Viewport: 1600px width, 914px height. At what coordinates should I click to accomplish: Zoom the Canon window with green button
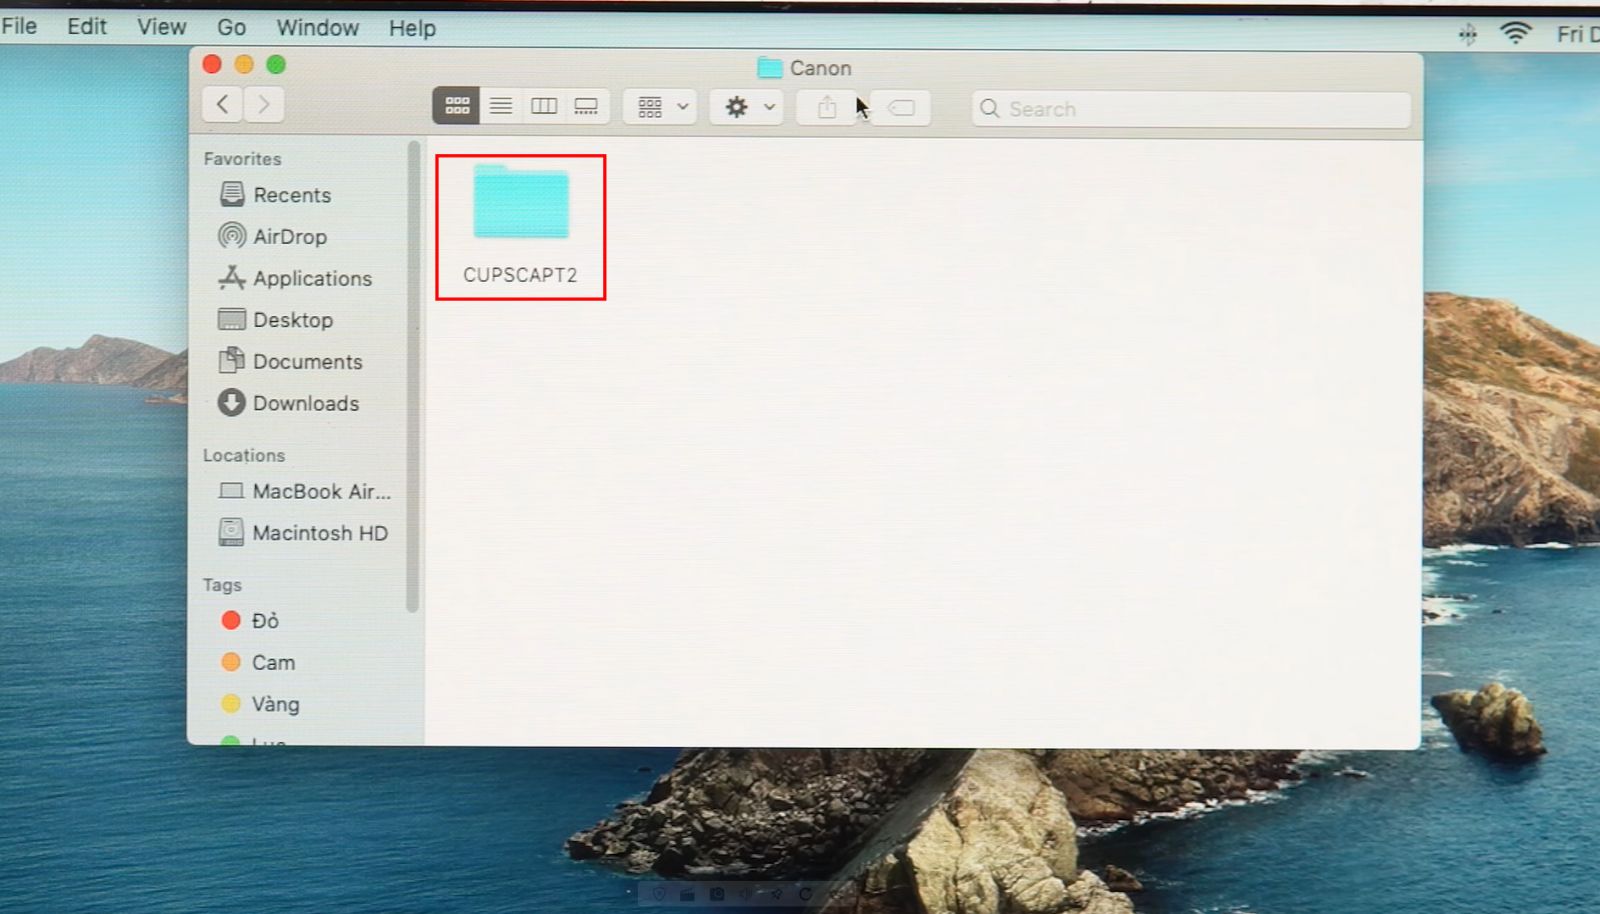click(x=276, y=65)
